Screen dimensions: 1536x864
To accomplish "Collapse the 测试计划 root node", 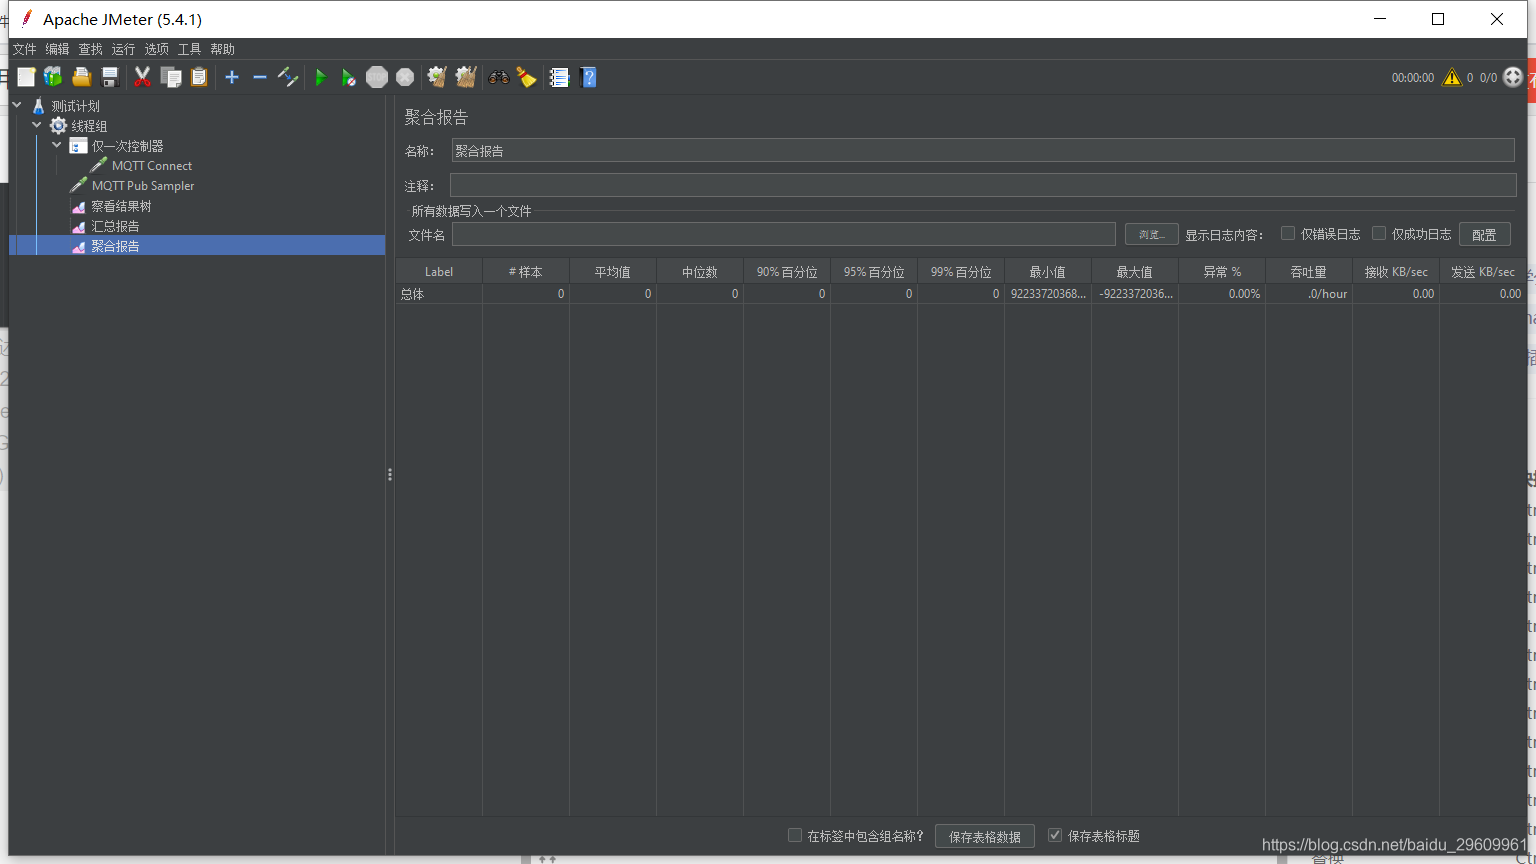I will 16,104.
